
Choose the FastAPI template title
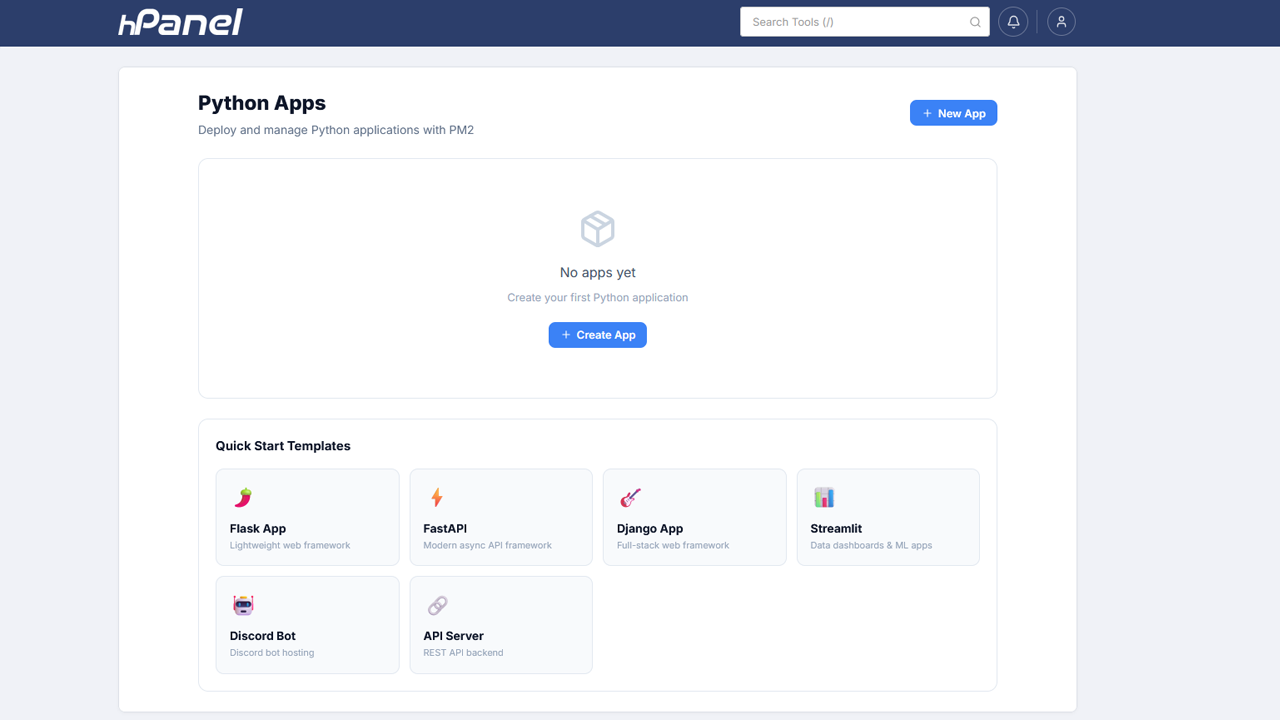445,528
